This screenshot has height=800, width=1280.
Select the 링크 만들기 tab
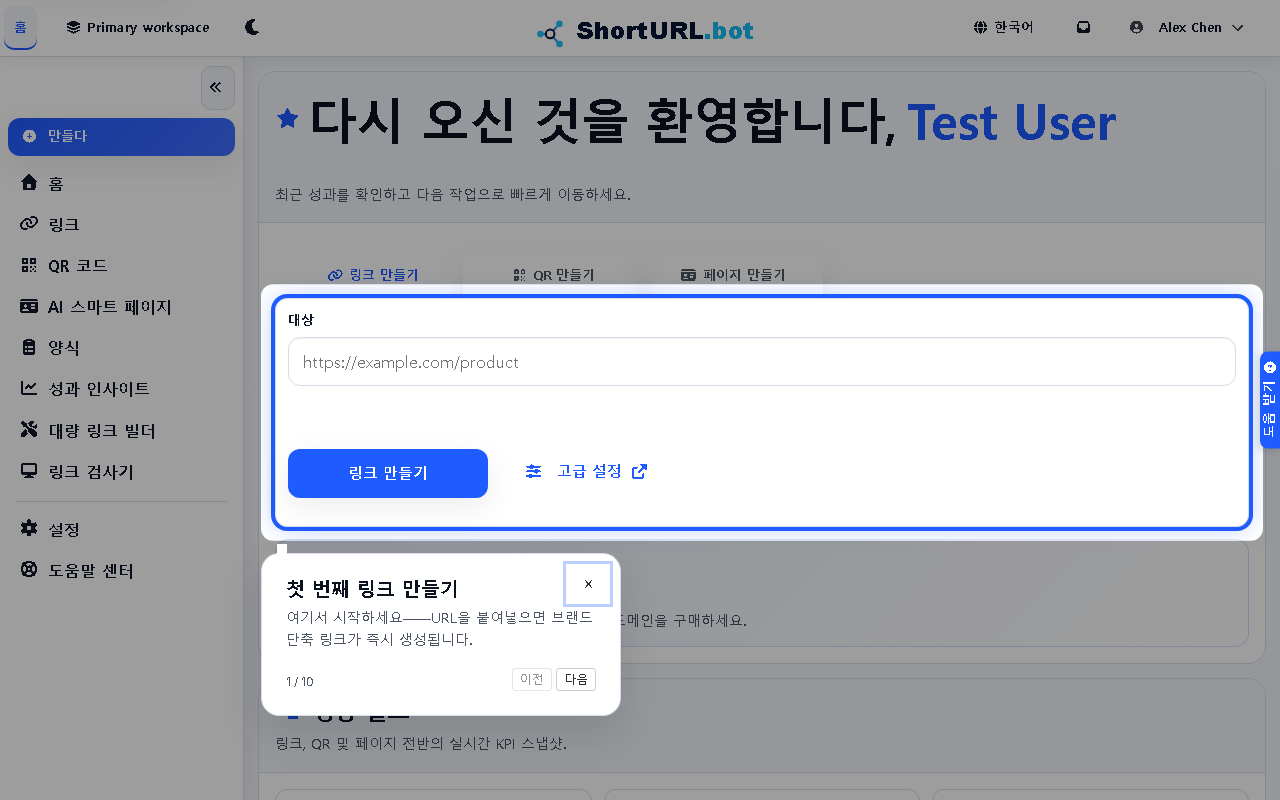(373, 275)
